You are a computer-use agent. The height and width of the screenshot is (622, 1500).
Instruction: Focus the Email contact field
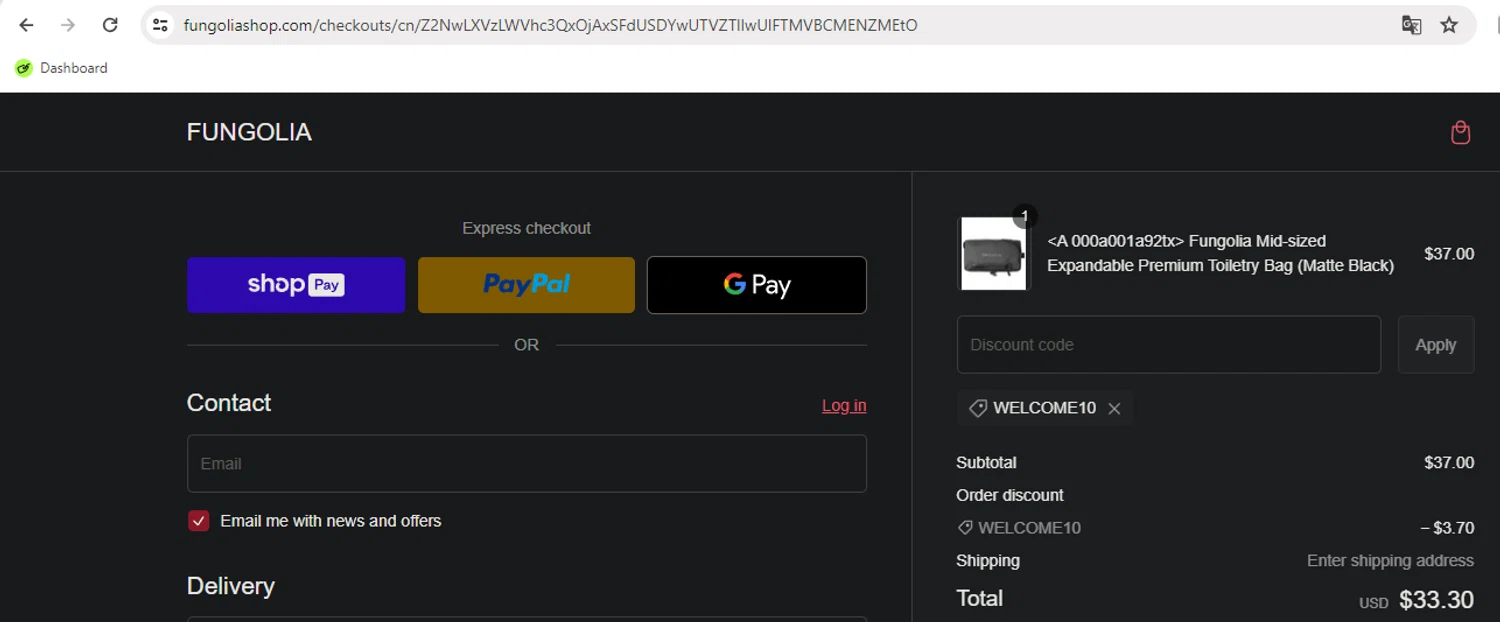(x=527, y=463)
